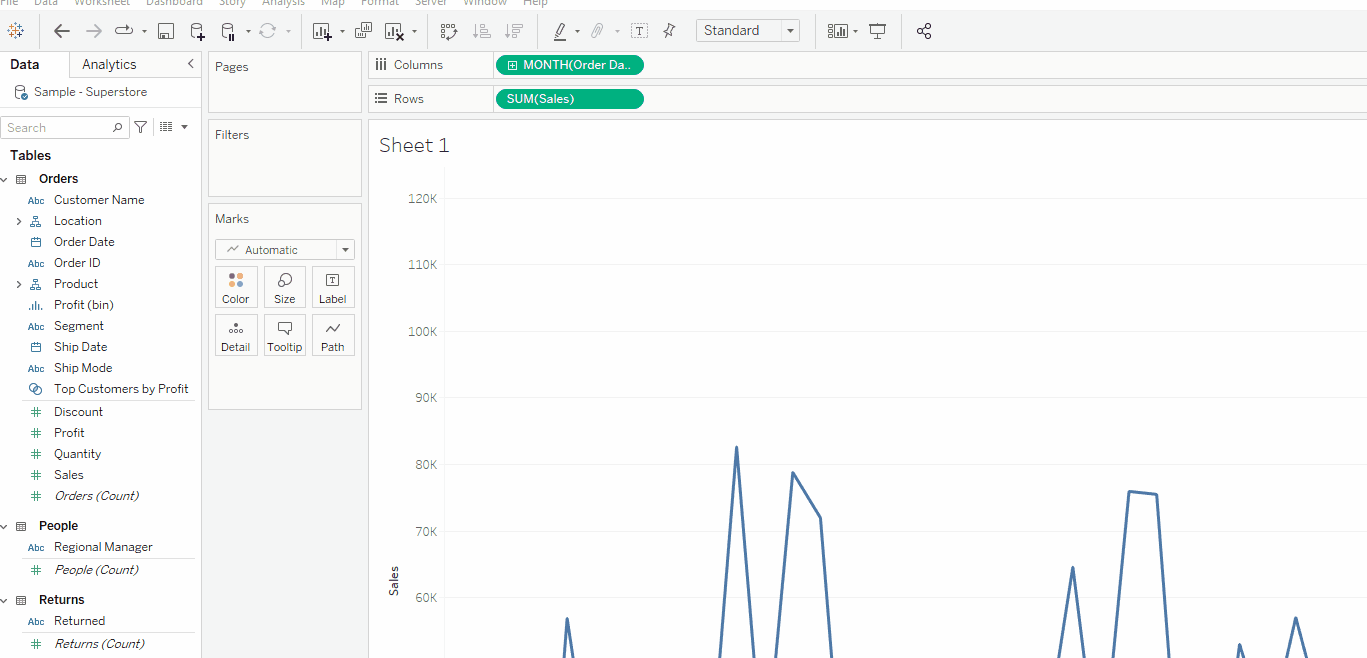Viewport: 1367px width, 658px height.
Task: Click the Swap rows and columns icon
Action: pos(449,31)
